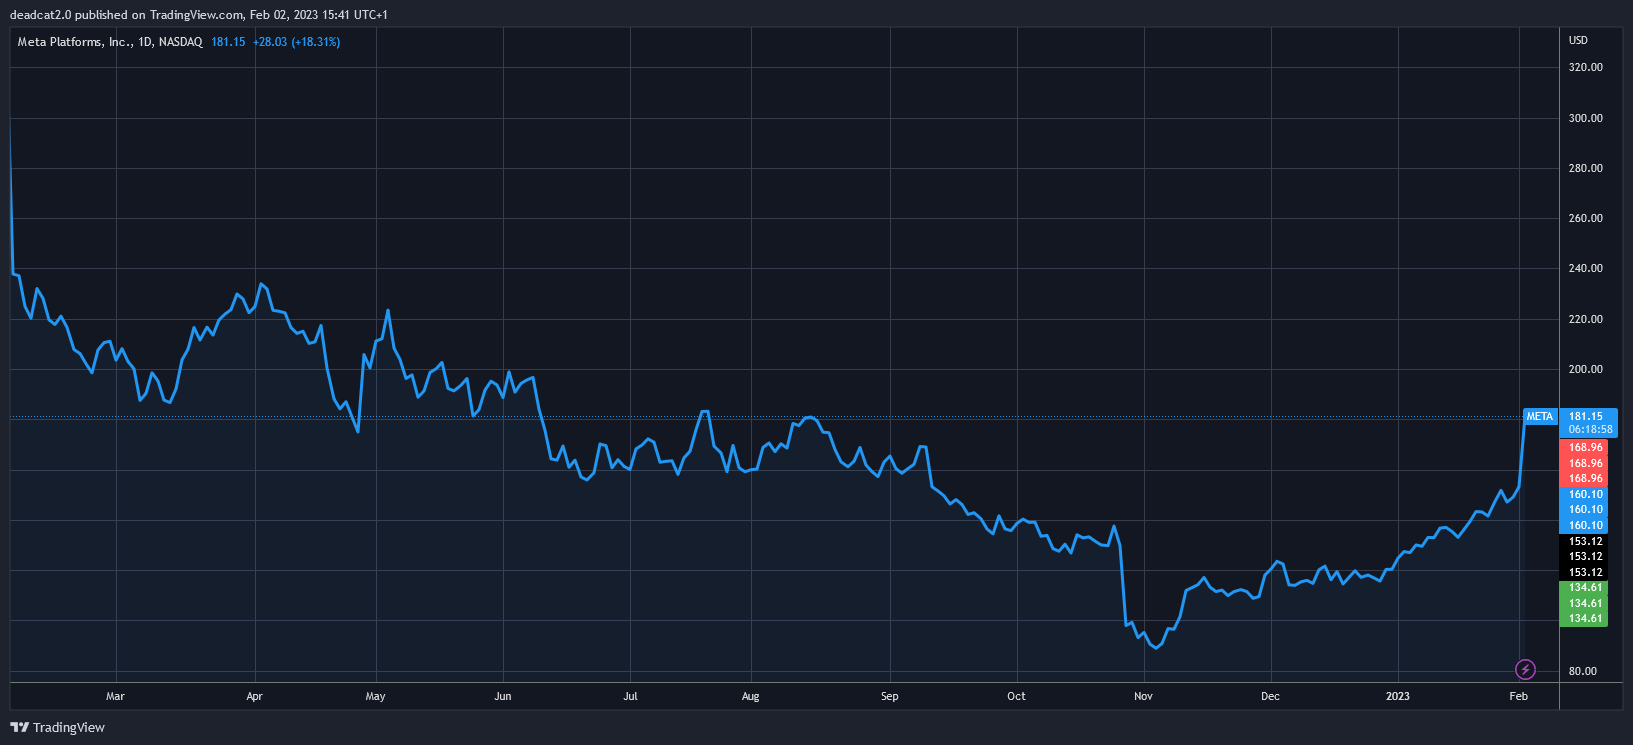Click the 06:18:58 bar countdown timer
The image size is (1633, 745).
[x=1590, y=429]
